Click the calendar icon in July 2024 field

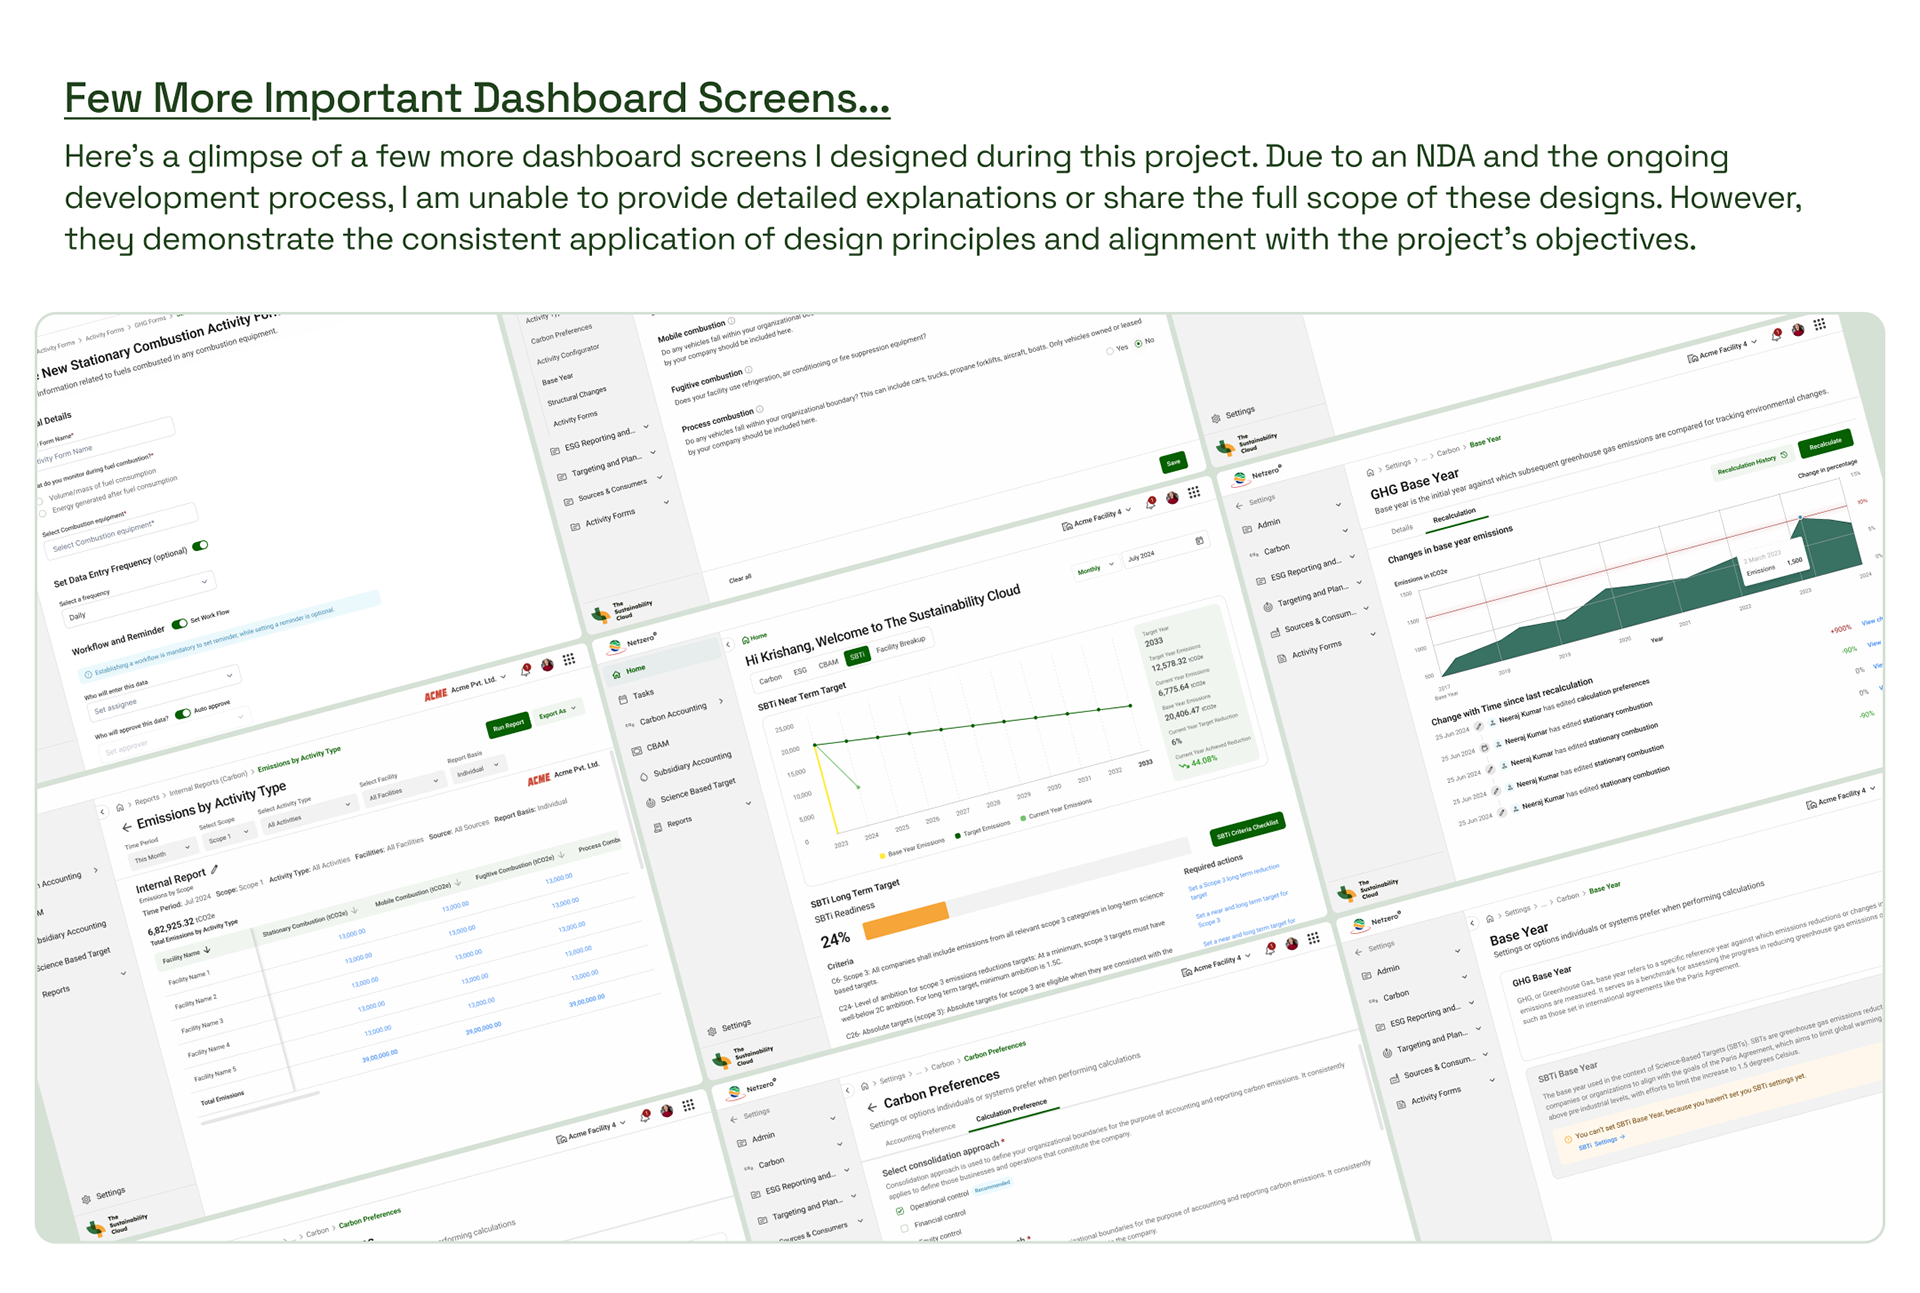[1199, 541]
